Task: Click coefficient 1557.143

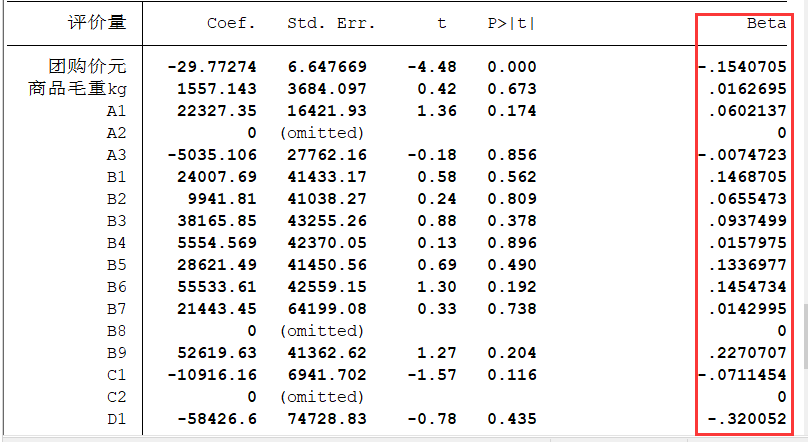Action: click(216, 89)
